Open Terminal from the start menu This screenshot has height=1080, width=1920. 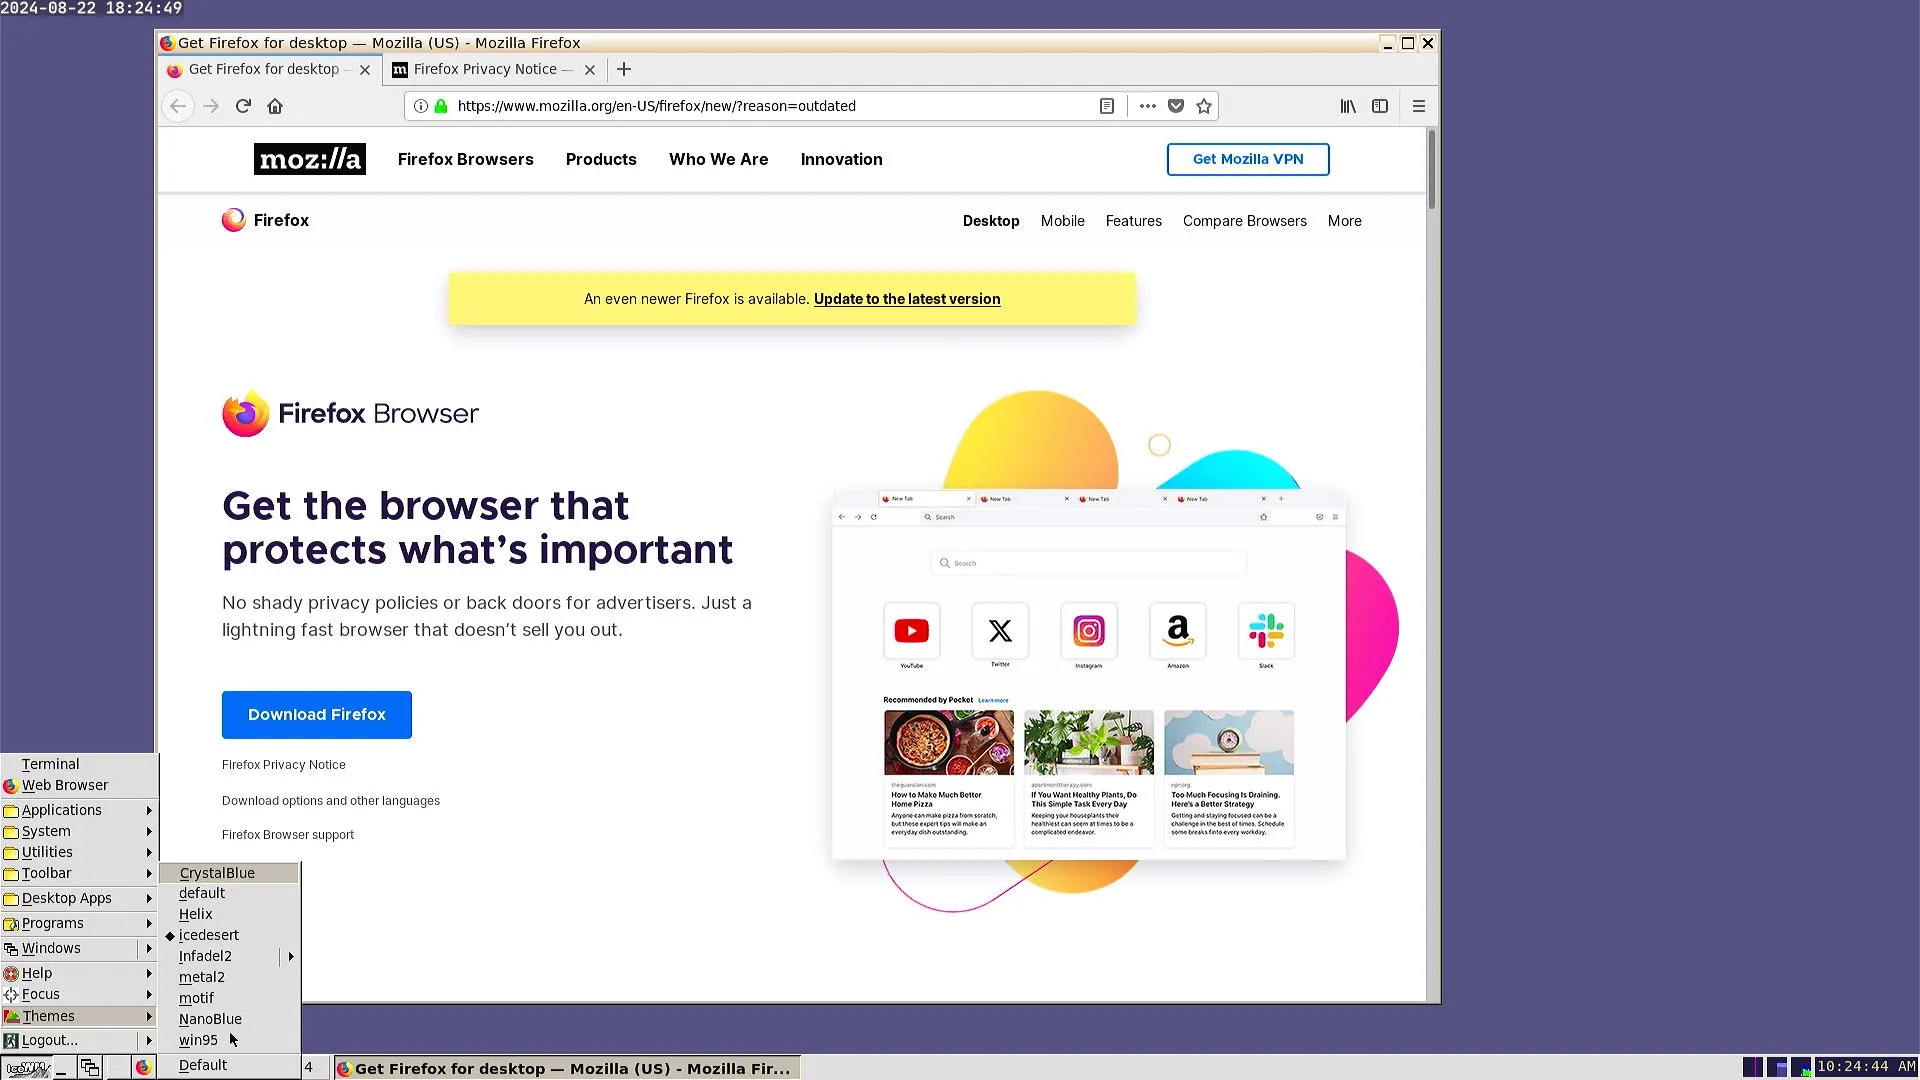(x=50, y=764)
